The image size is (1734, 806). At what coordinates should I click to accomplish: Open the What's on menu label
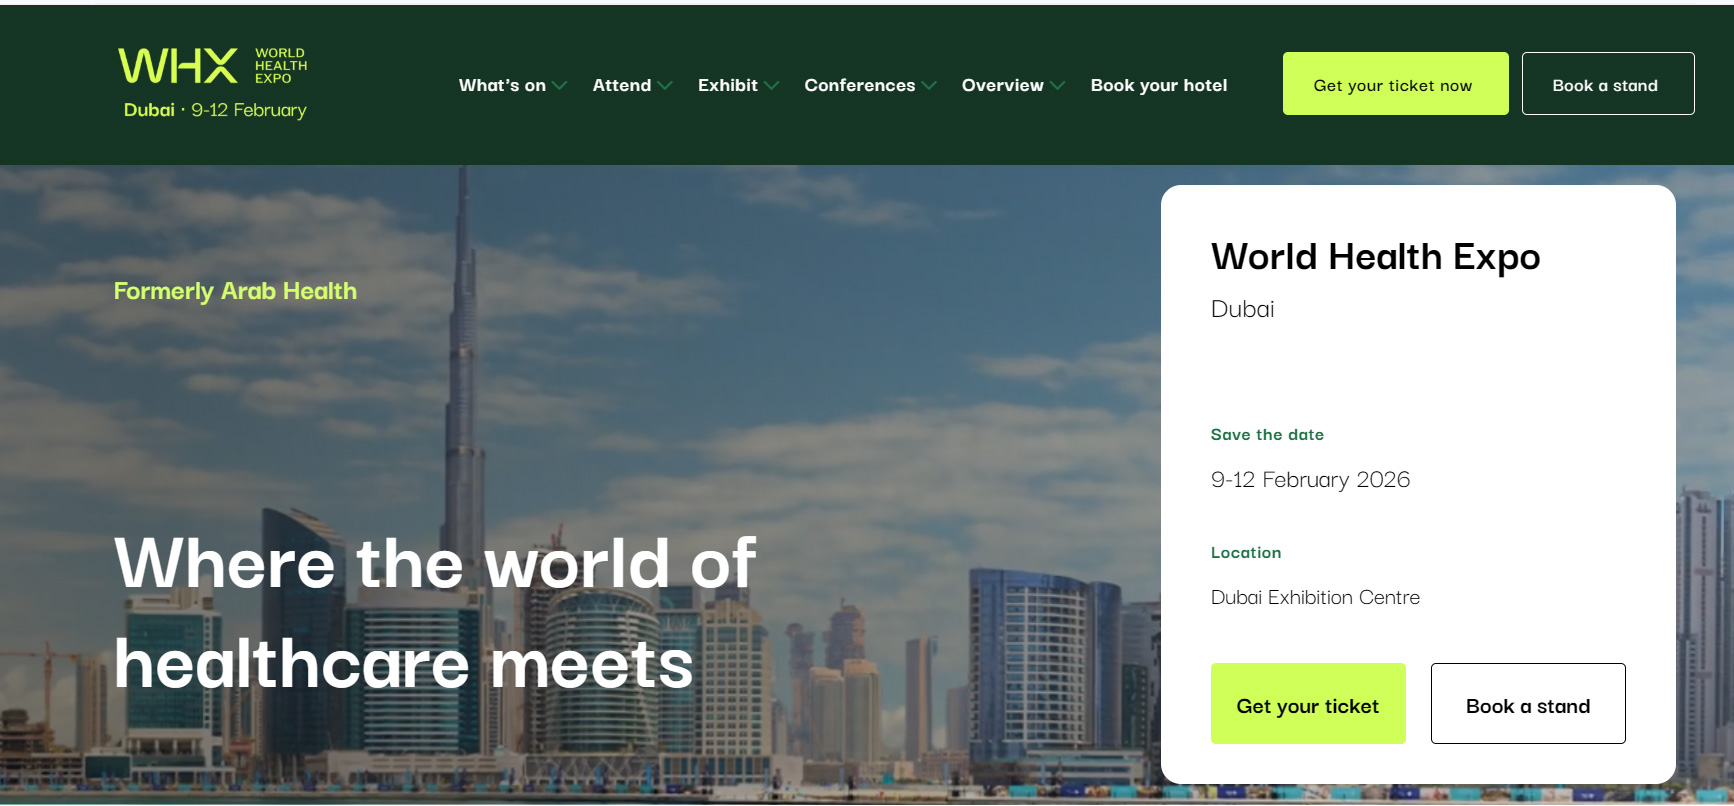(502, 86)
